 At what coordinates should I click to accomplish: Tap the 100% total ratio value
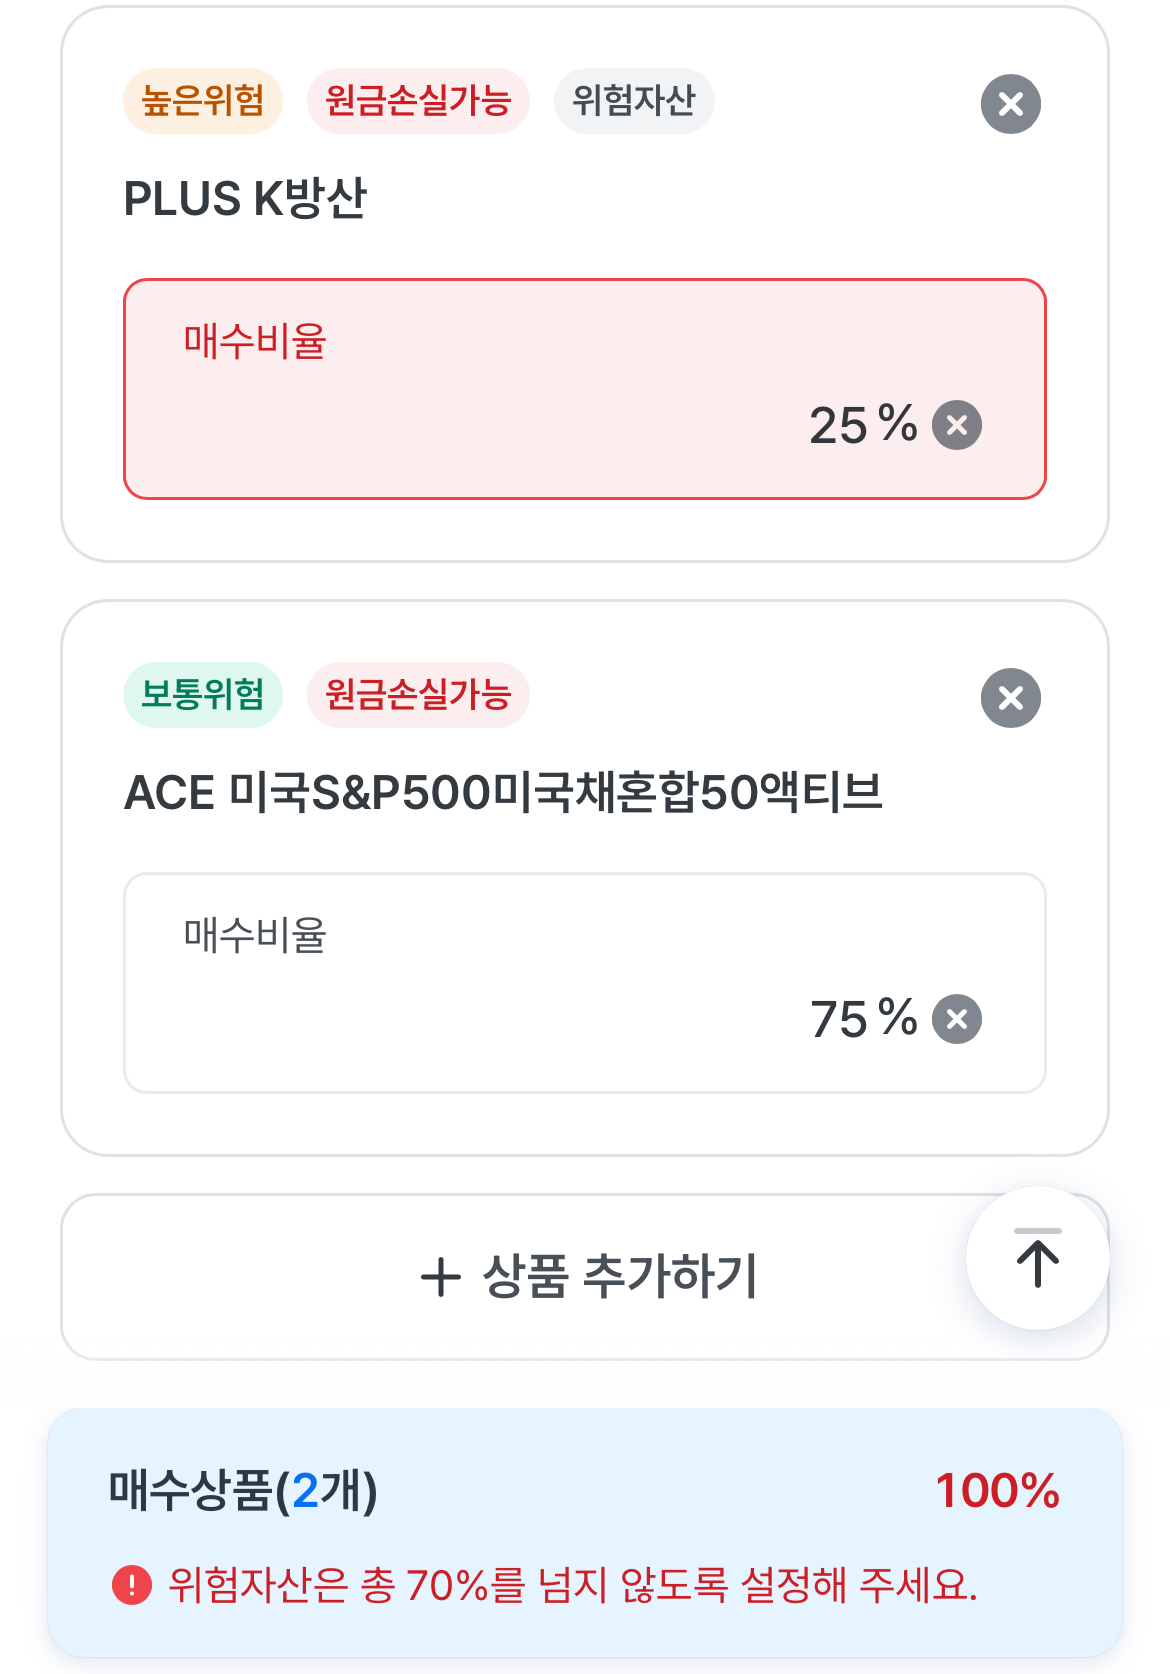(997, 1490)
